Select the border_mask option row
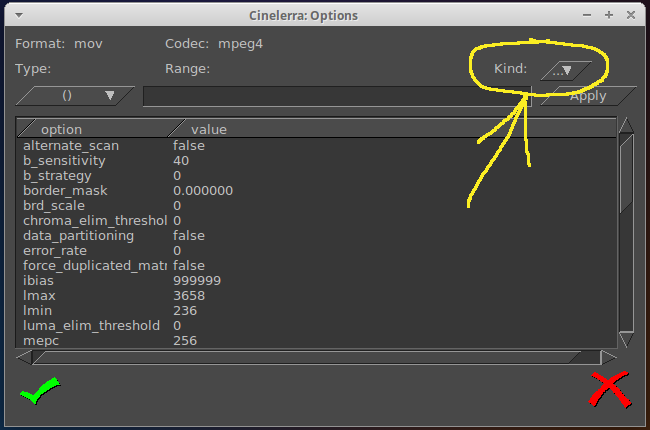The height and width of the screenshot is (430, 650). tap(65, 191)
